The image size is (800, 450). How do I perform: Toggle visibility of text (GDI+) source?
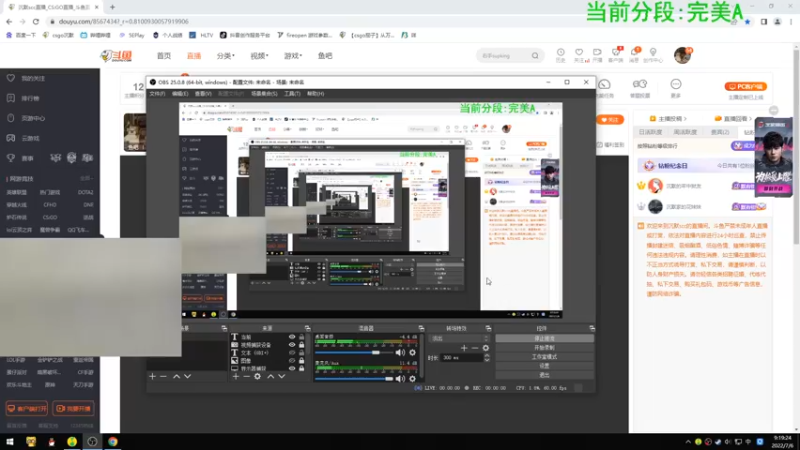pyautogui.click(x=292, y=353)
